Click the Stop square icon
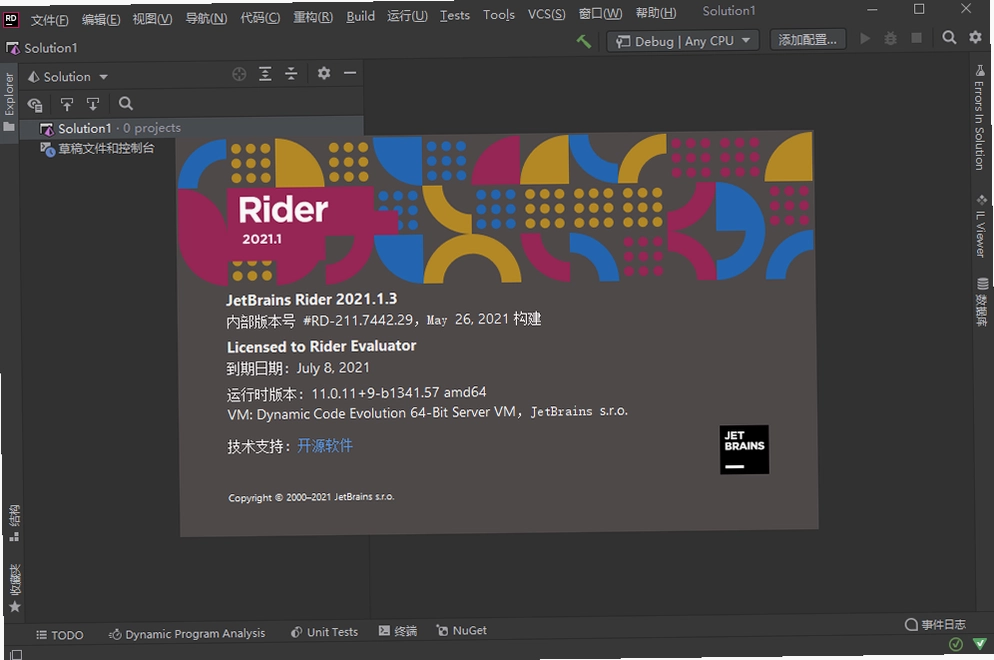Screen dimensions: 994x660 916,38
